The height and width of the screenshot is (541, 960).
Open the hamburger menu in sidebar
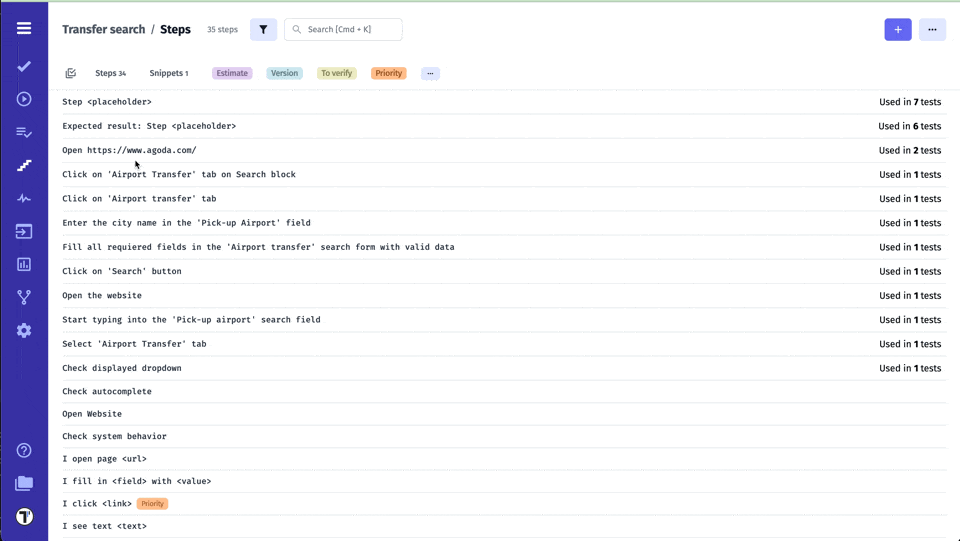pyautogui.click(x=24, y=29)
